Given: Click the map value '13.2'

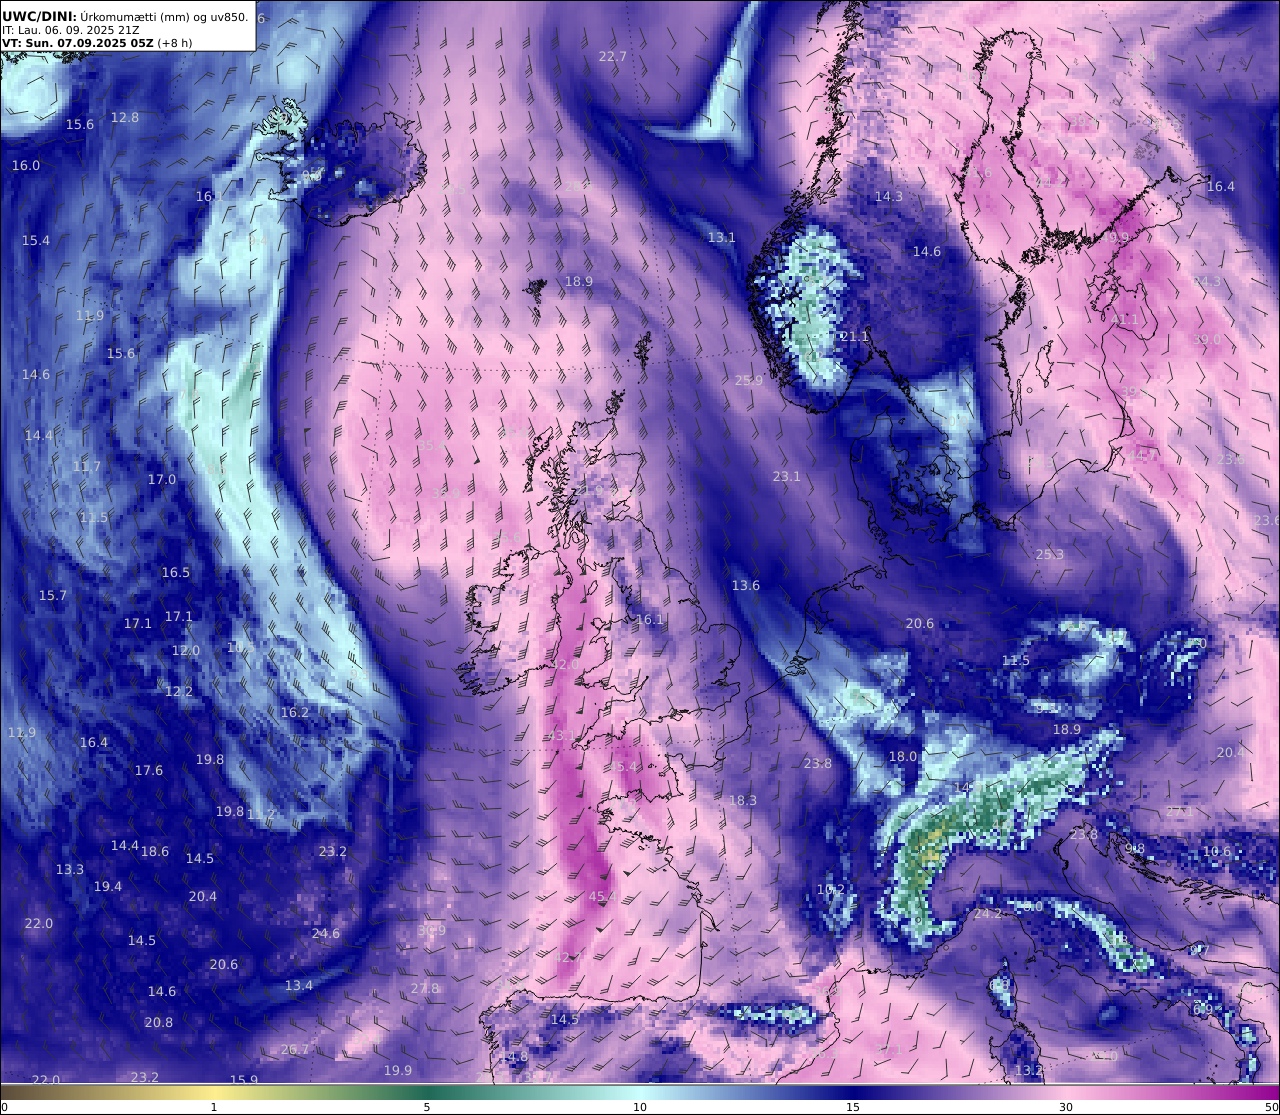Looking at the screenshot, I should pyautogui.click(x=1029, y=1071).
